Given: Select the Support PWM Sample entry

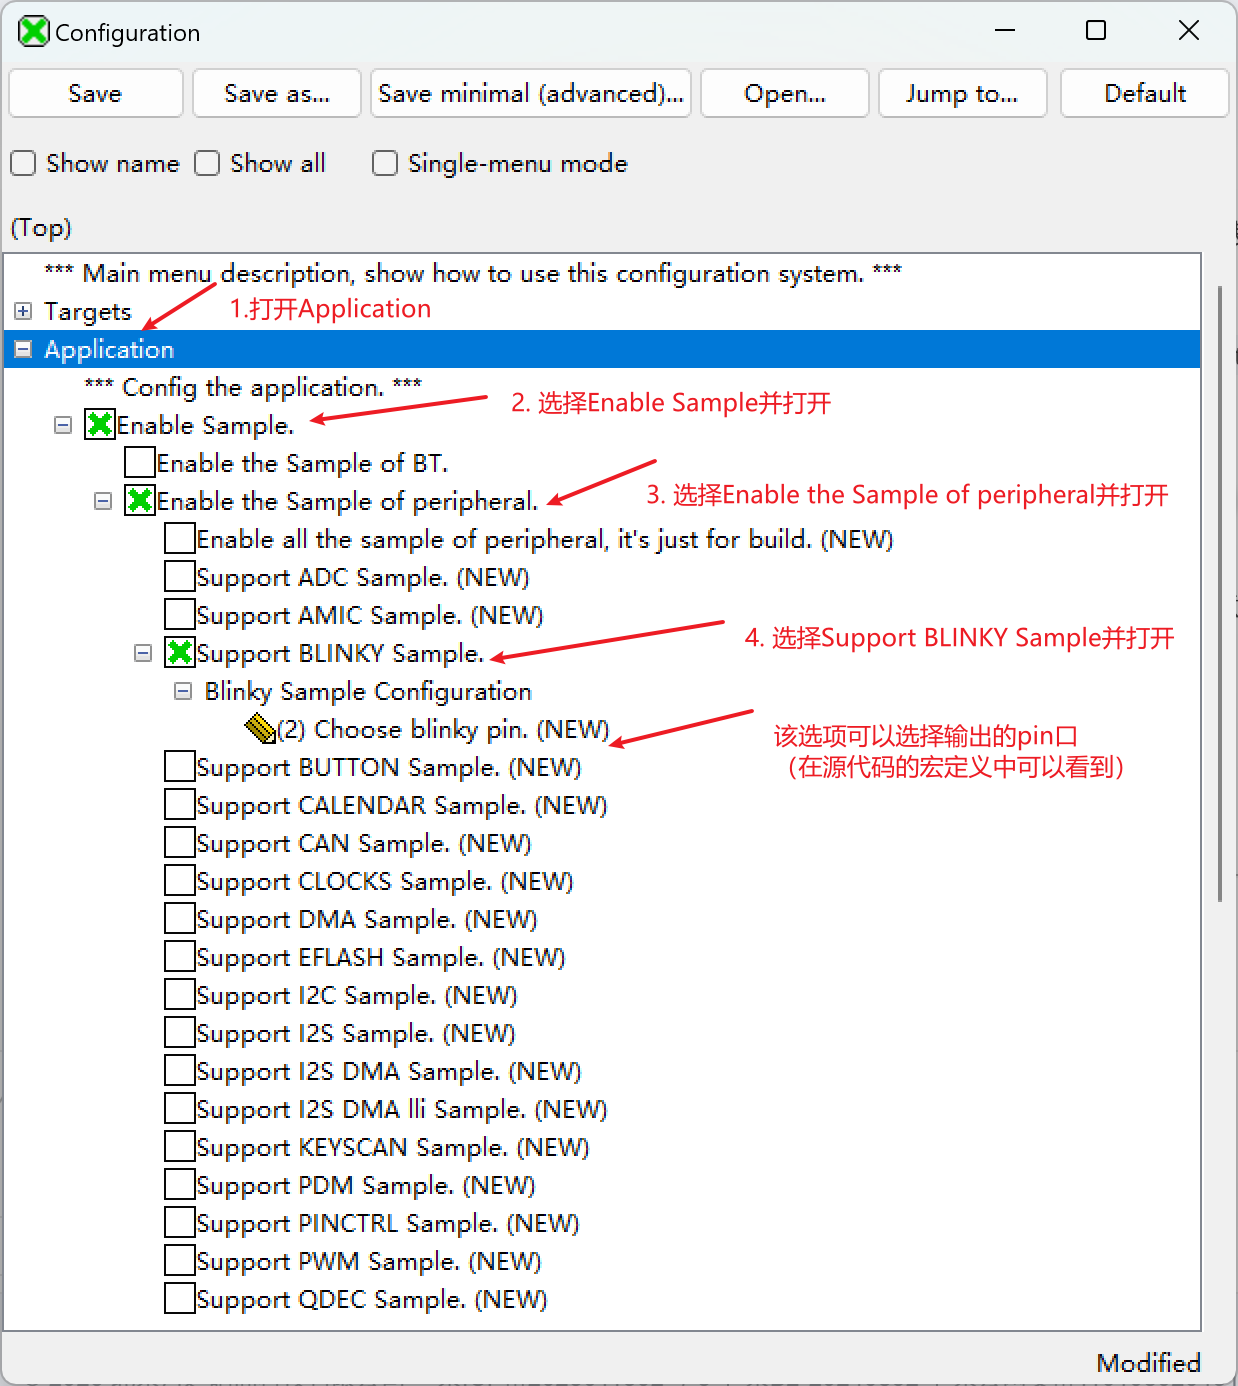Looking at the screenshot, I should (368, 1261).
